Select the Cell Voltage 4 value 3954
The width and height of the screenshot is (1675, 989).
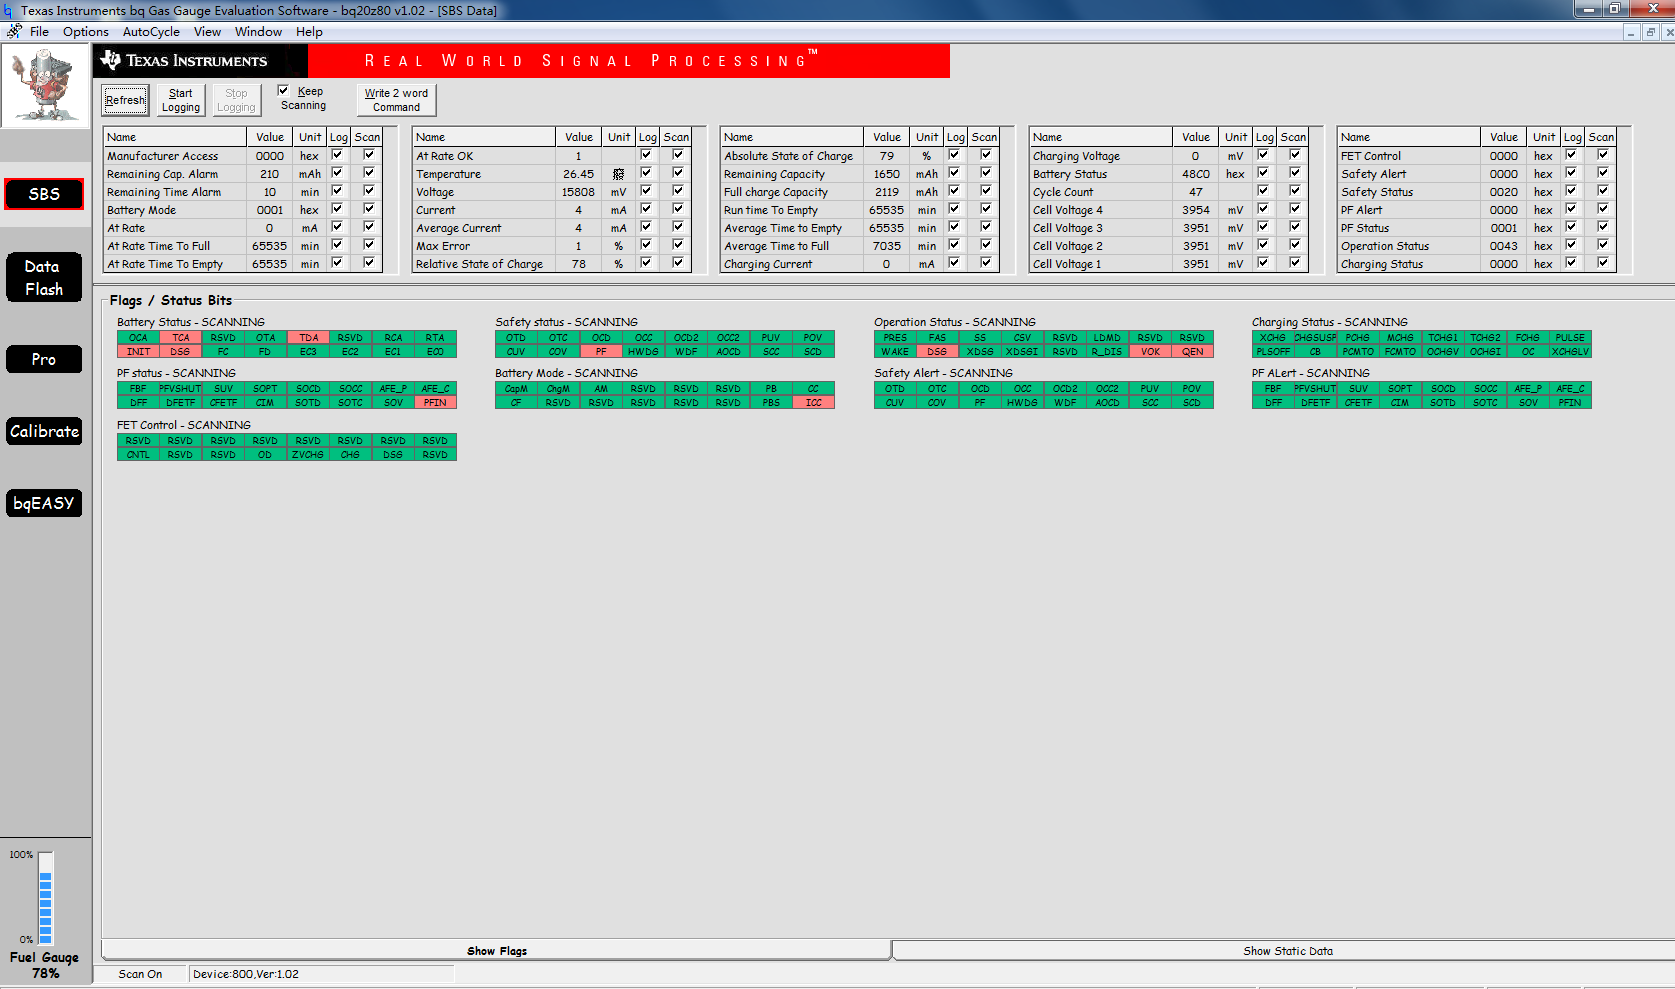[x=1196, y=210]
